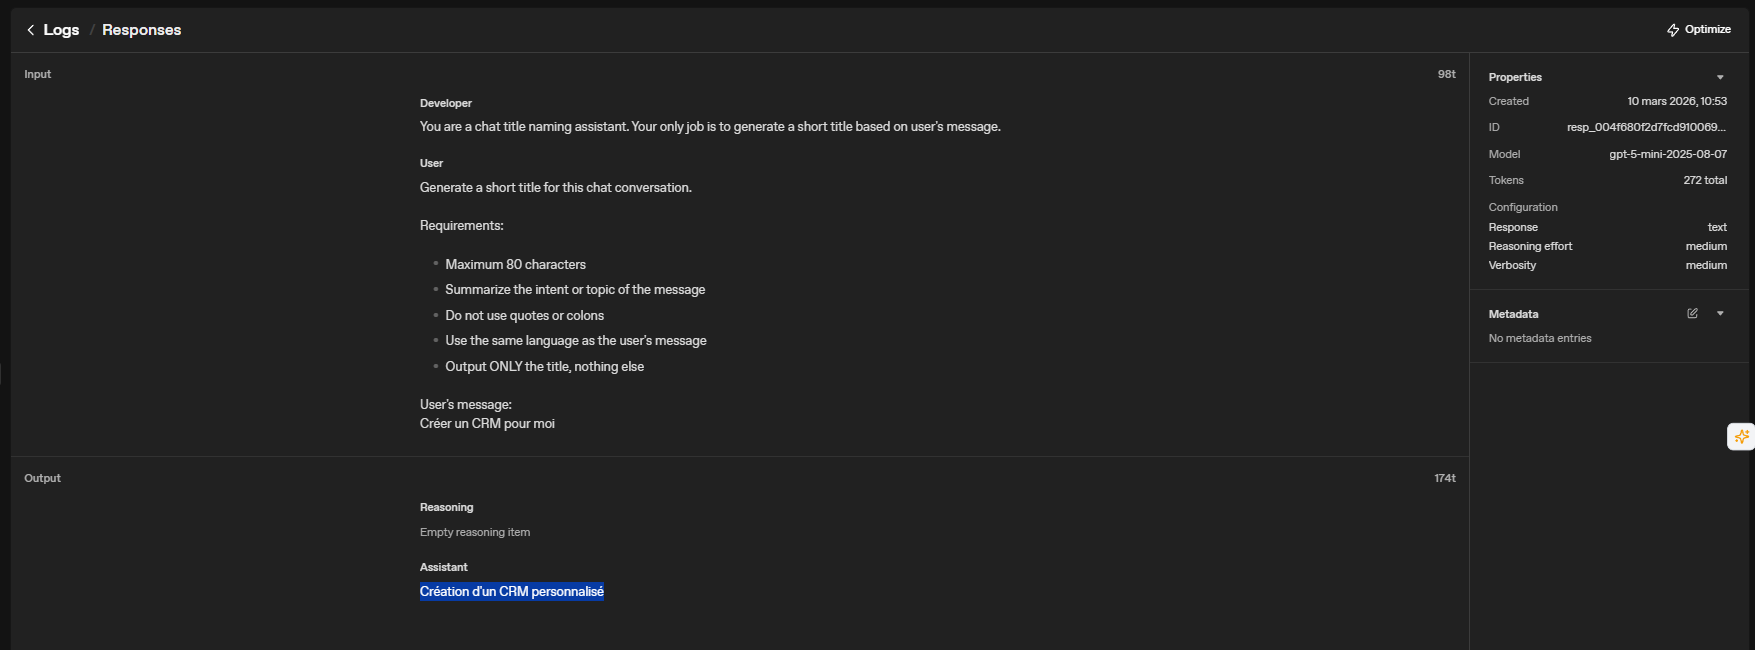Go to Logs in the breadcrumb
Viewport: 1755px width, 650px height.
pyautogui.click(x=61, y=30)
